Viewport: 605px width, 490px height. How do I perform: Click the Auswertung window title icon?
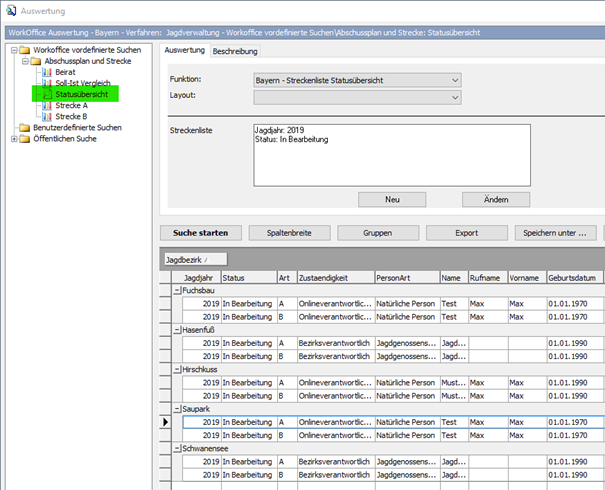coord(11,10)
